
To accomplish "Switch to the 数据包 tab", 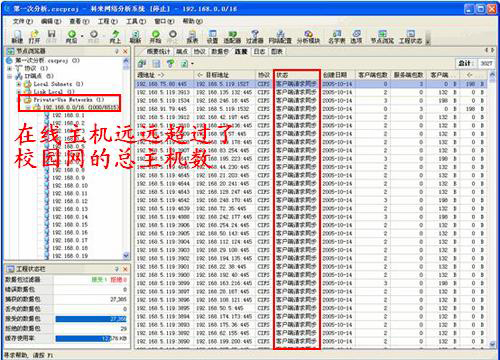I will 220,52.
